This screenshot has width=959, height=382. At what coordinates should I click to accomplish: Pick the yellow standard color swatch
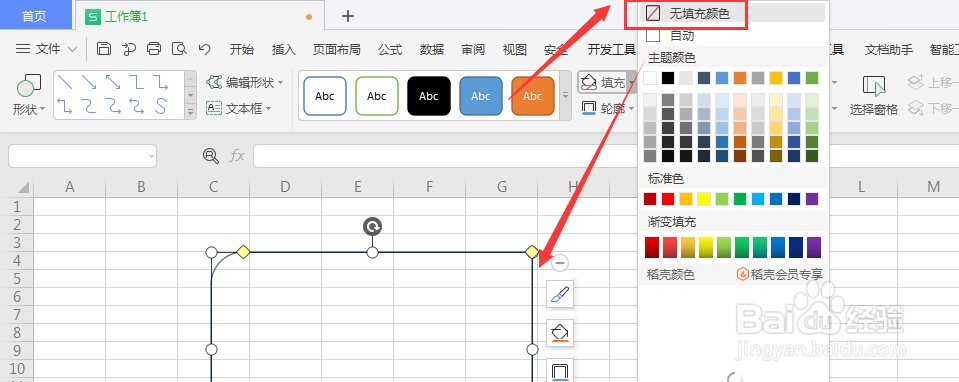tap(704, 199)
